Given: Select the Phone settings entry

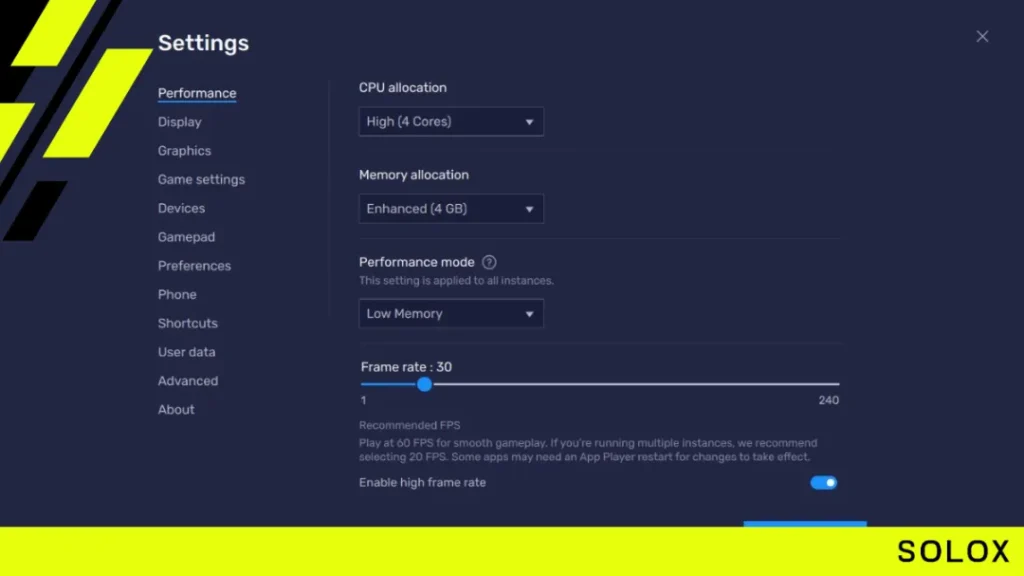Looking at the screenshot, I should tap(177, 295).
